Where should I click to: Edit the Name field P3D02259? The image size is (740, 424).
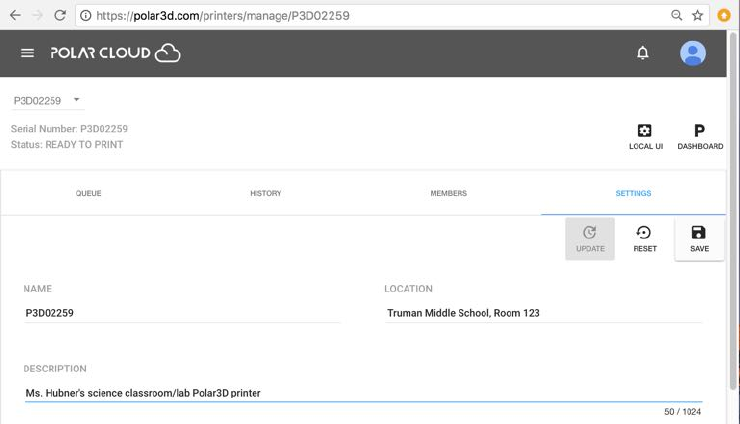(182, 313)
